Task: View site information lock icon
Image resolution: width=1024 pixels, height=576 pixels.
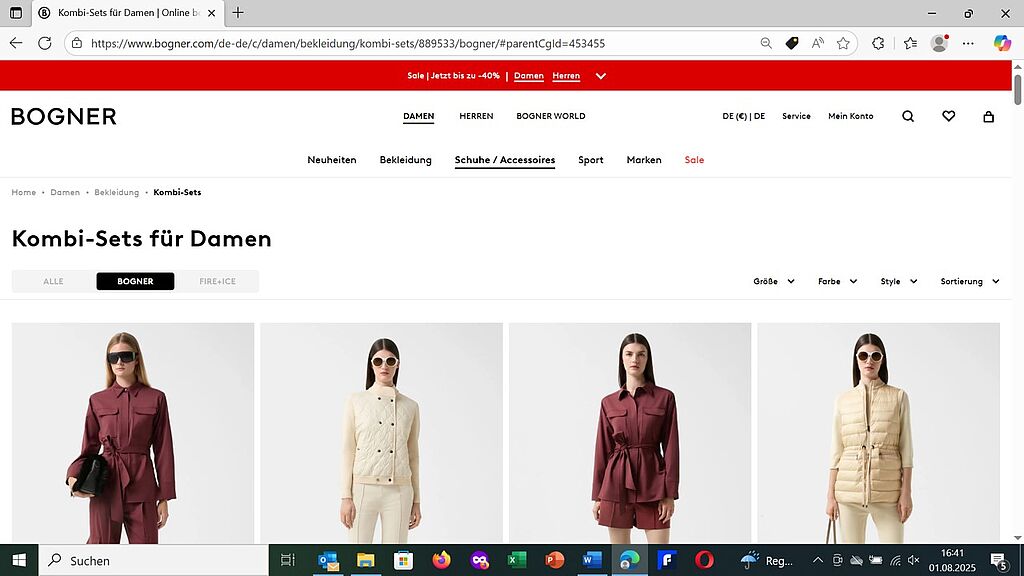Action: tap(77, 43)
